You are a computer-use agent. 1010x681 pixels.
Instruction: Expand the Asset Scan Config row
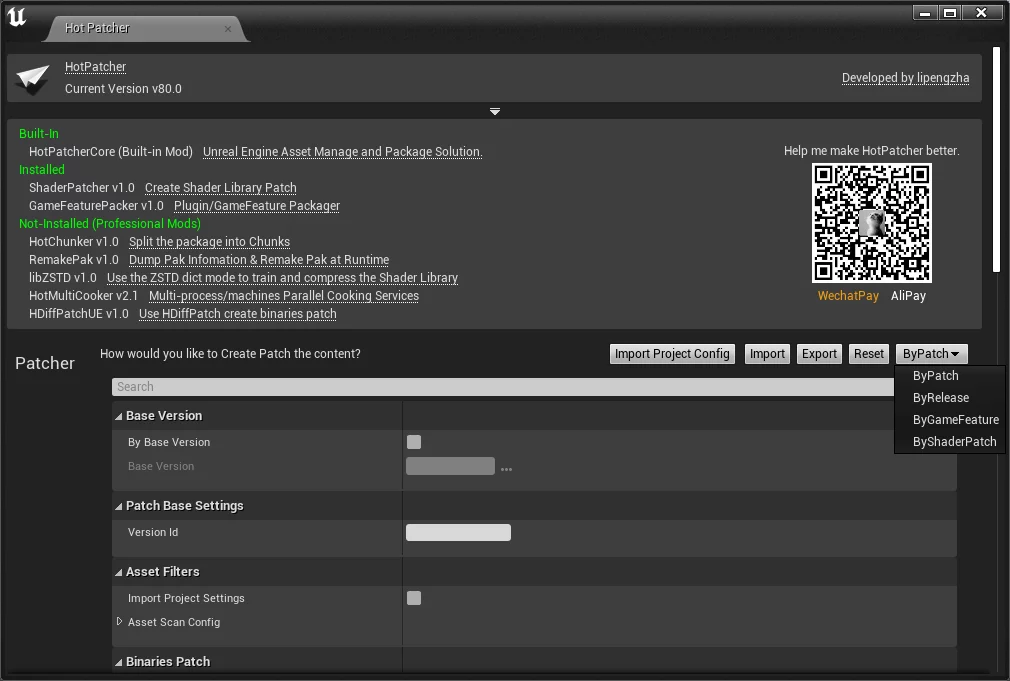(120, 622)
